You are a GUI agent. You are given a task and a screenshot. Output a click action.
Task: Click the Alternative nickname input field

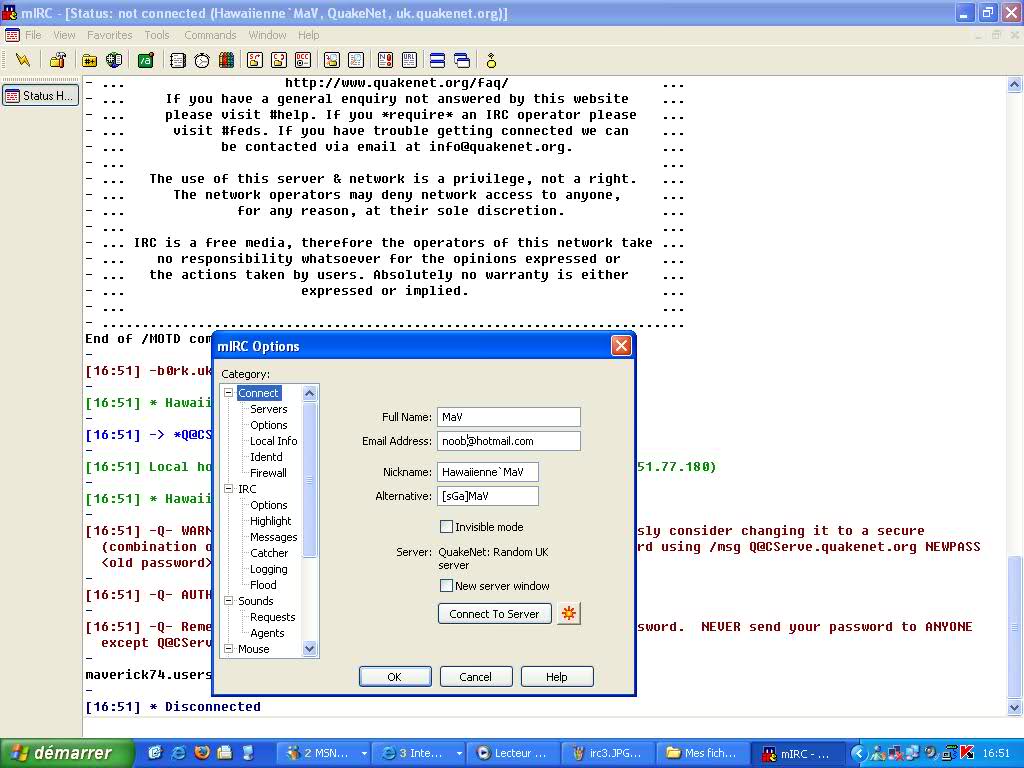point(488,496)
